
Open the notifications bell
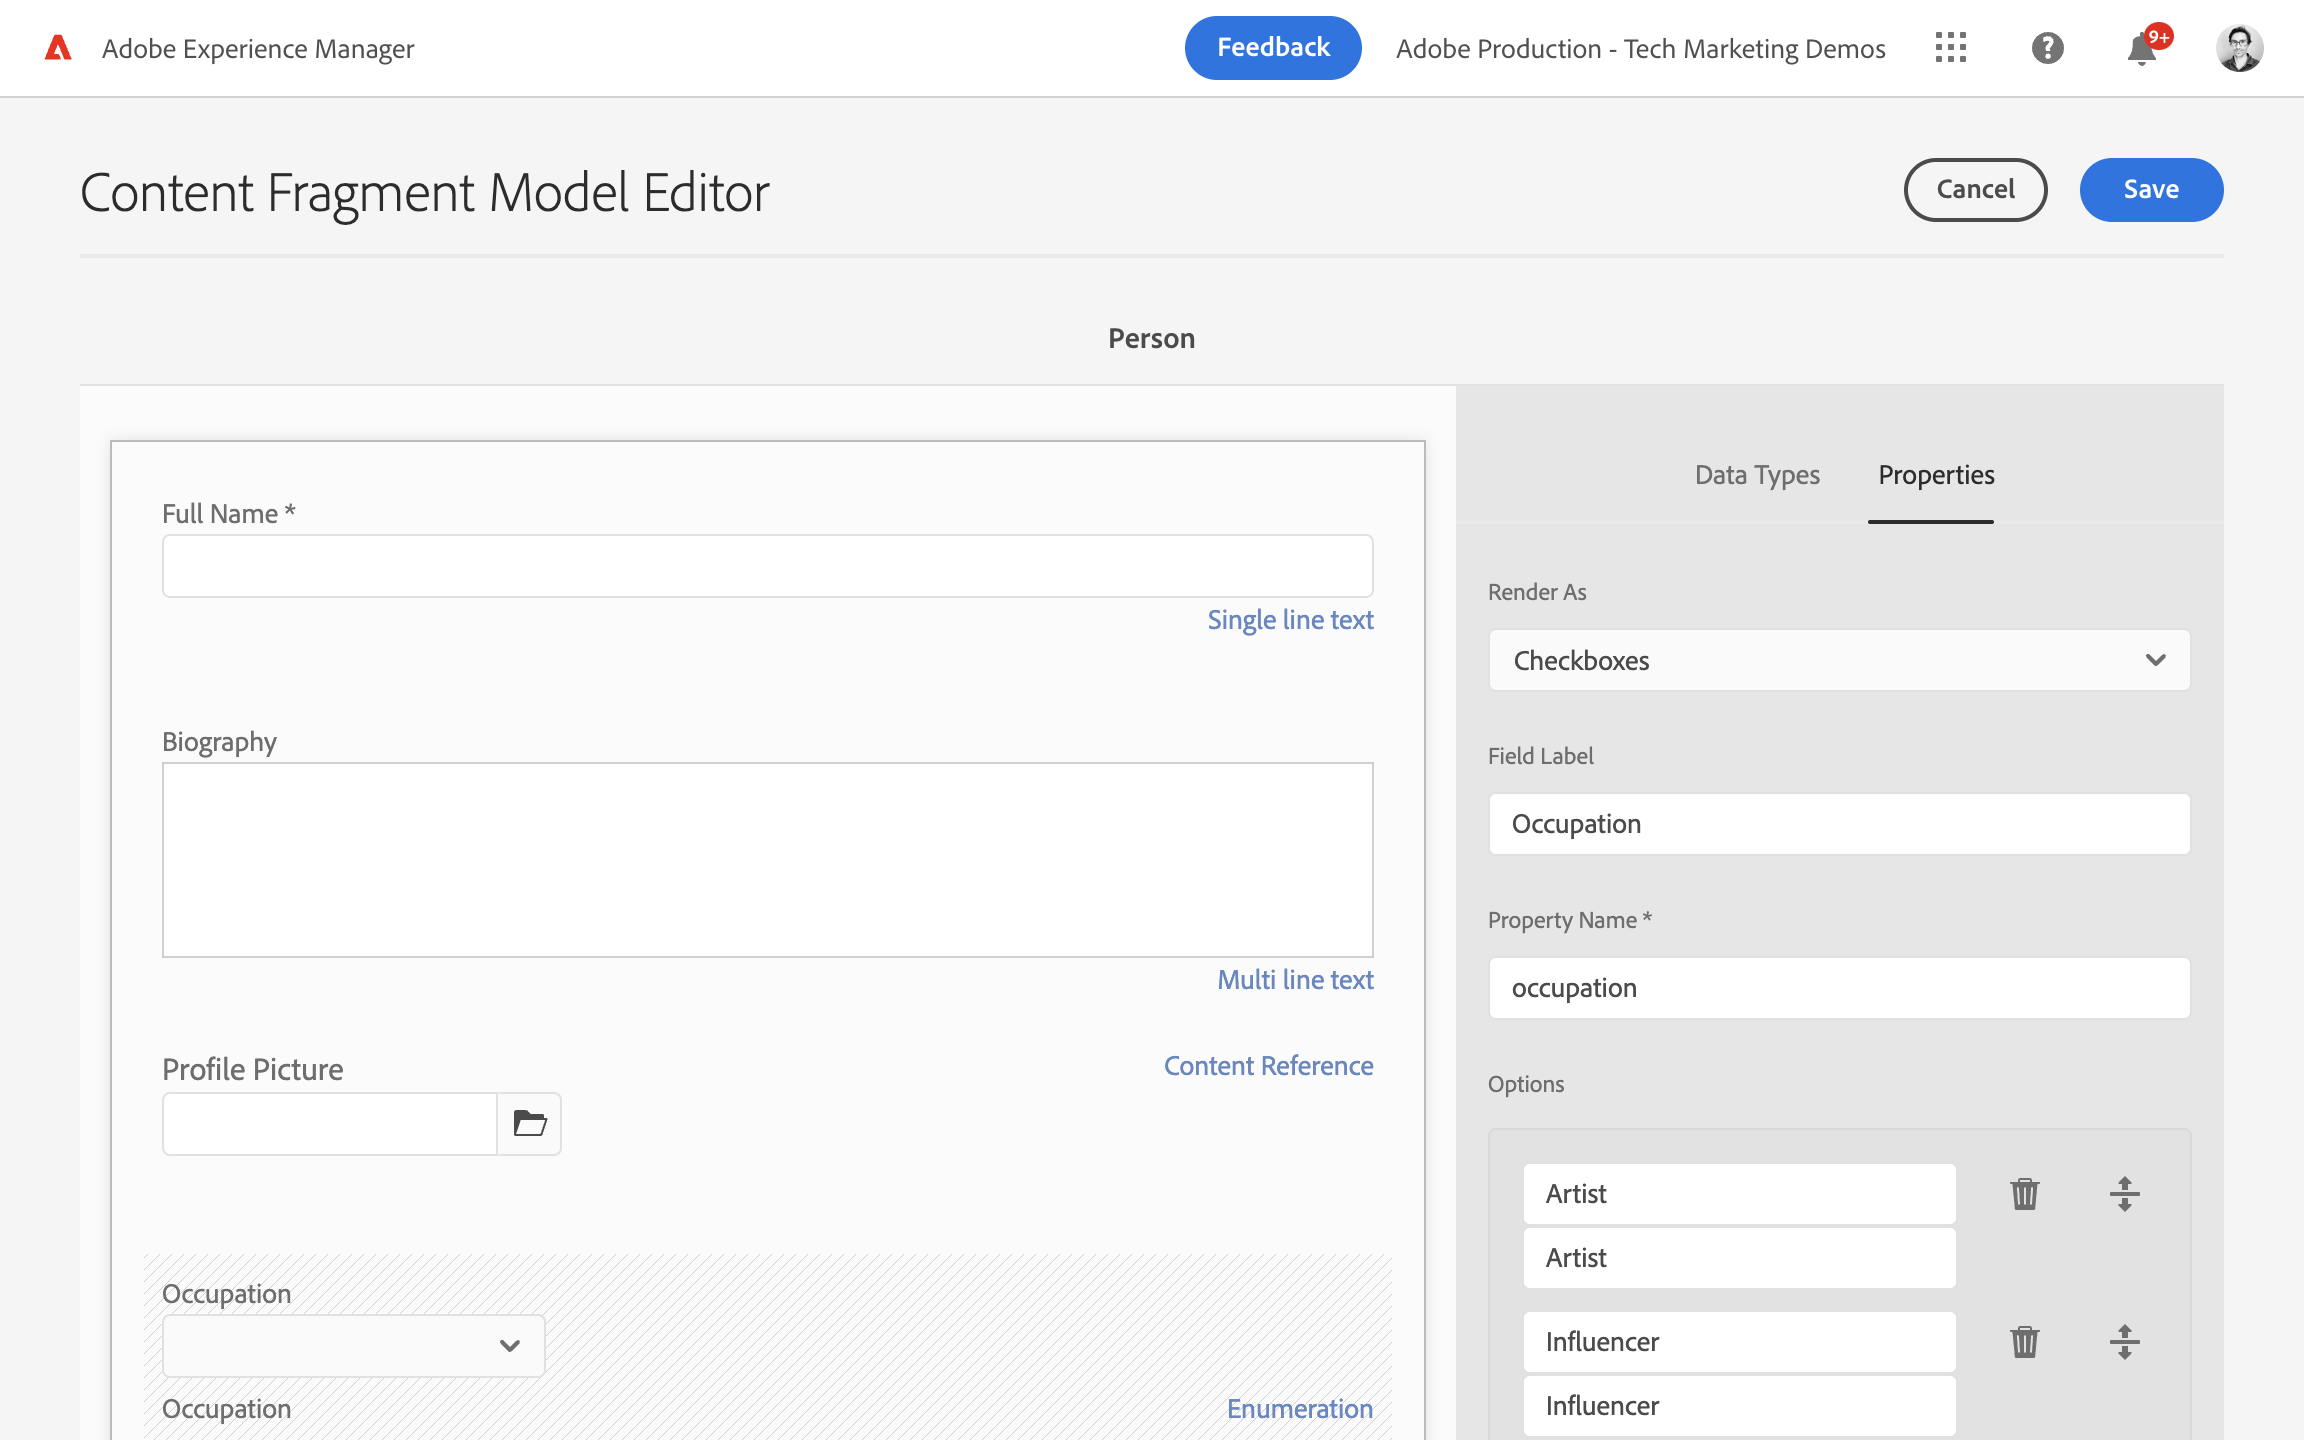tap(2141, 48)
